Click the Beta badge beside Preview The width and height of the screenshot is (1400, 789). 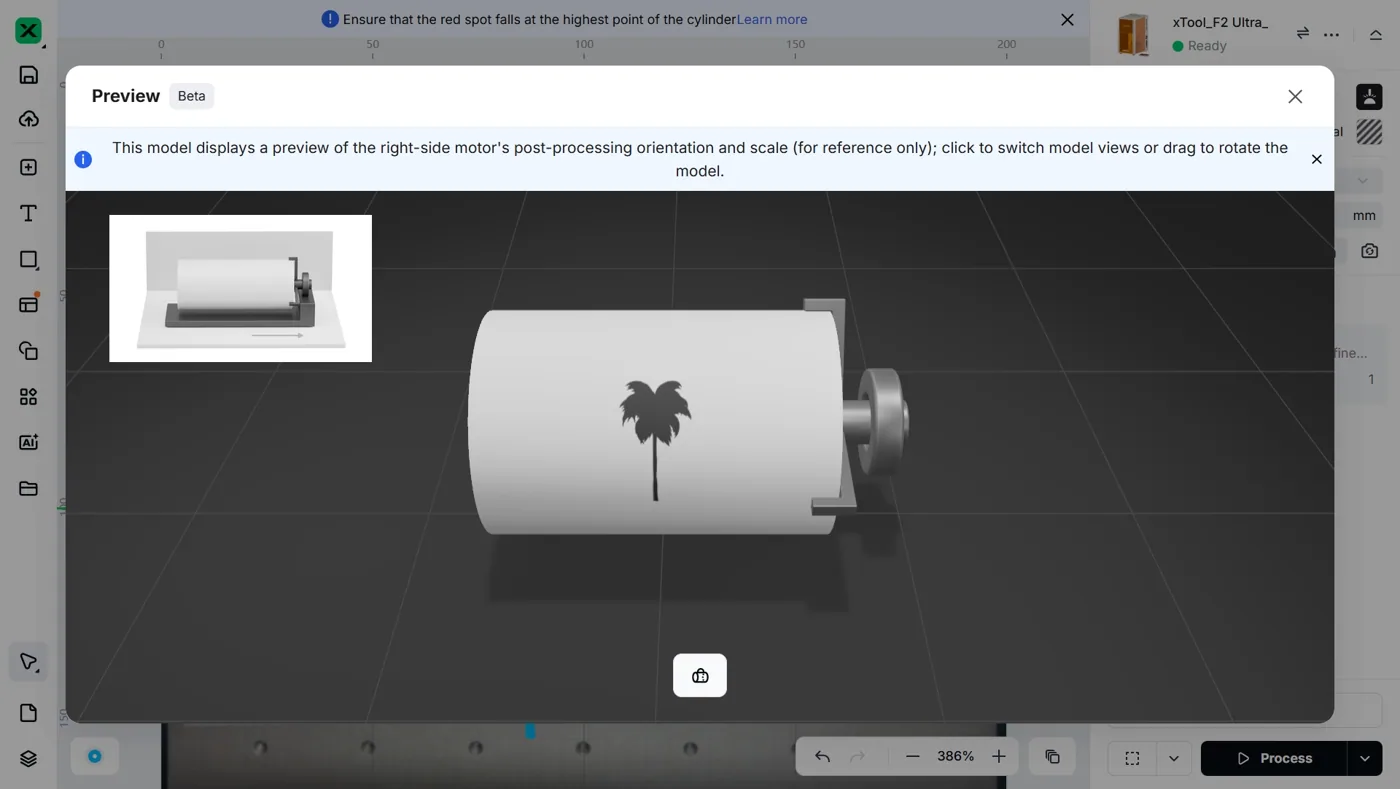pos(191,96)
